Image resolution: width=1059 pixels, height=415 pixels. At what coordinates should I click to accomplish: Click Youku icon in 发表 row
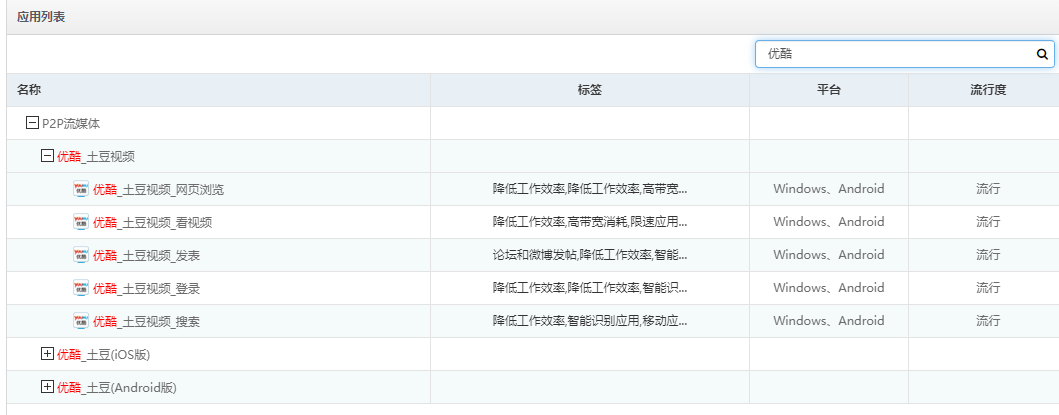(81, 255)
